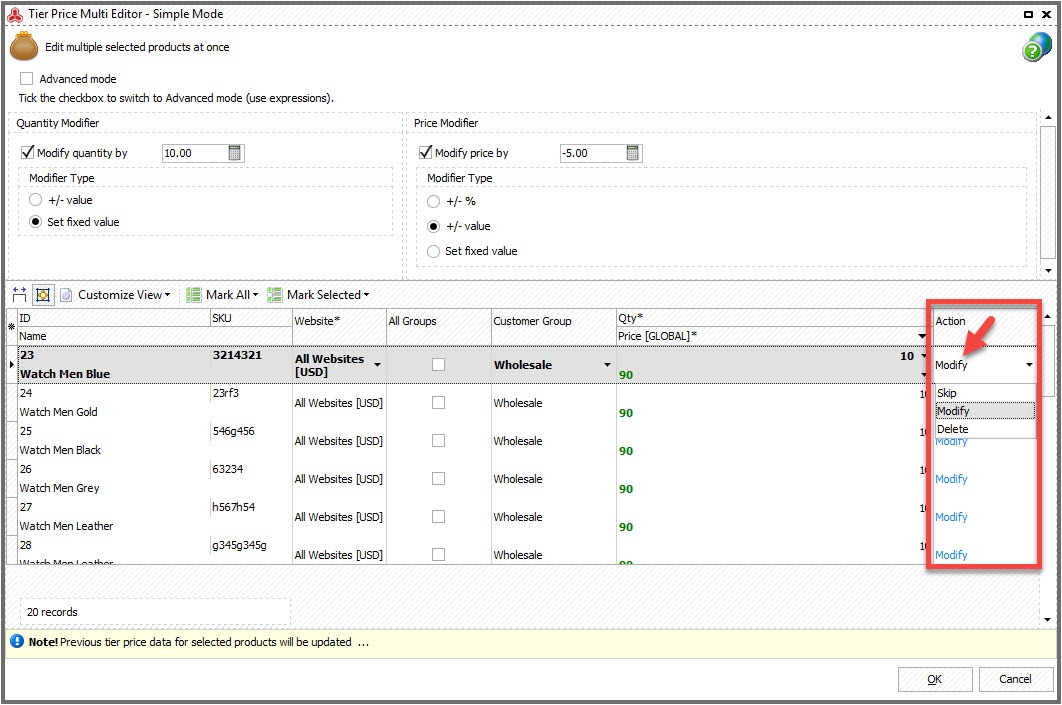This screenshot has width=1062, height=705.
Task: Click SKU cell 63234
Action: (228, 469)
